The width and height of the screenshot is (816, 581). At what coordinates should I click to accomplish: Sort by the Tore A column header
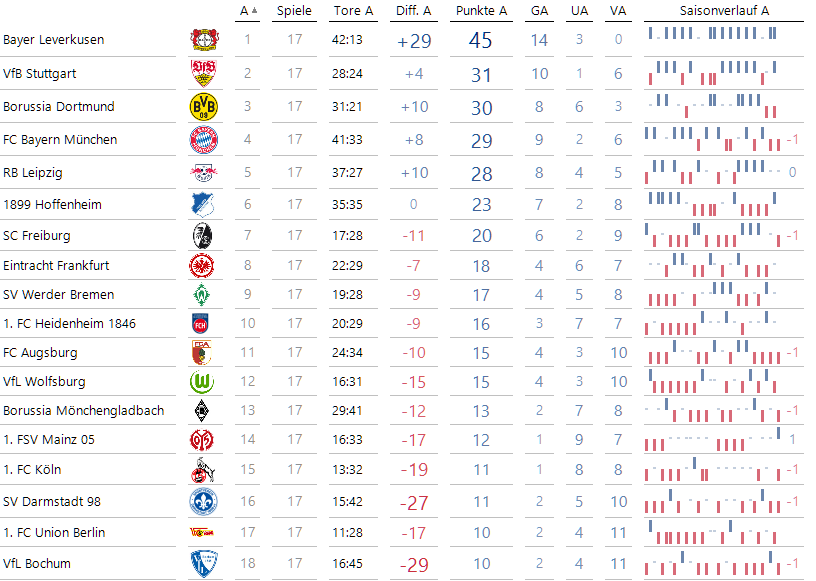click(x=352, y=11)
